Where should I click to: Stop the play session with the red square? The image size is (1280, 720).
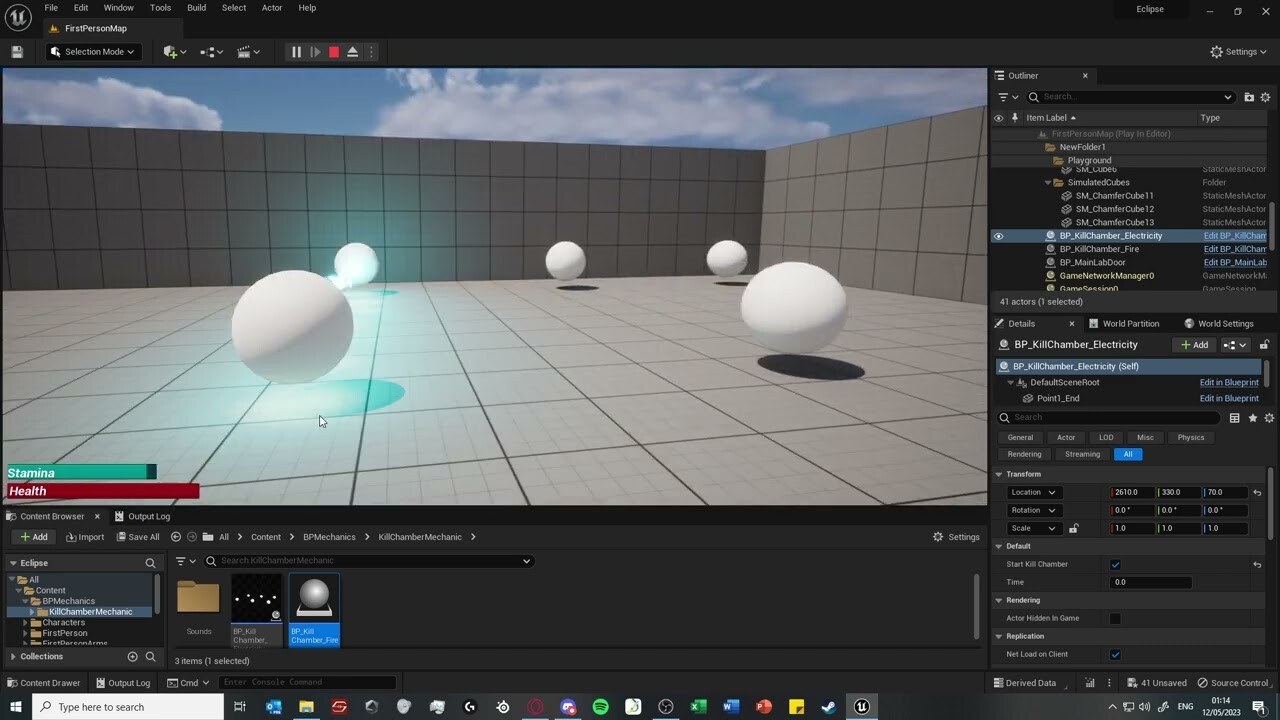coord(334,52)
